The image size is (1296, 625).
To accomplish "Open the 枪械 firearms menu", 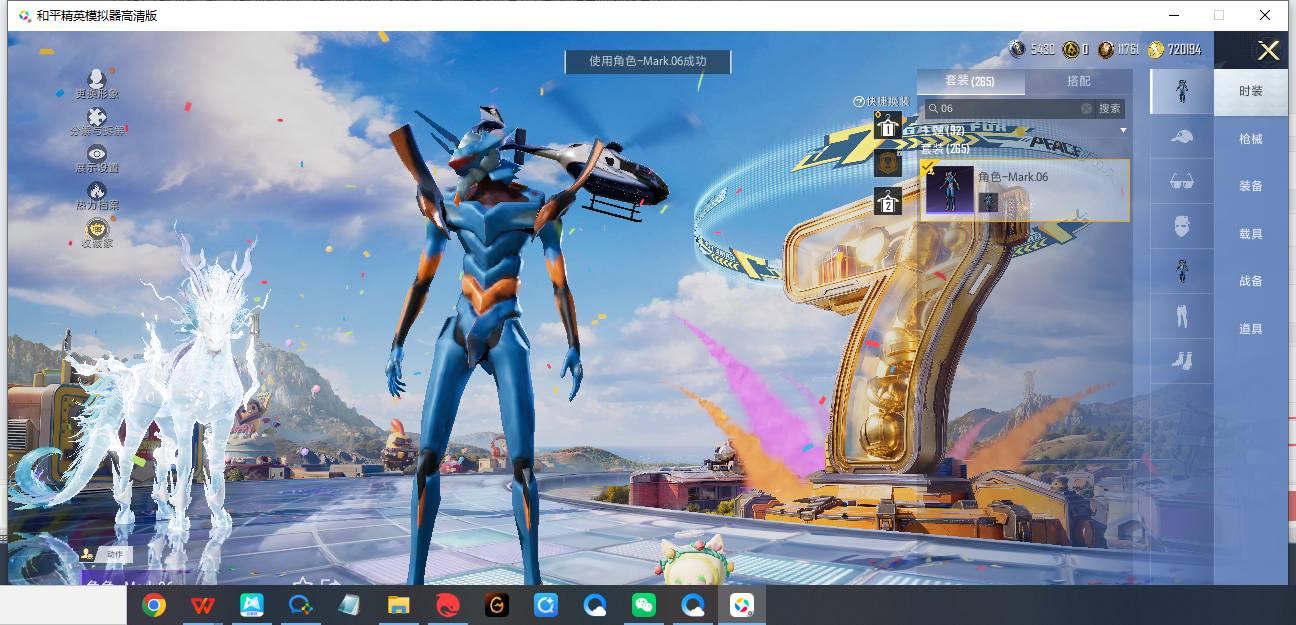I will point(1250,139).
